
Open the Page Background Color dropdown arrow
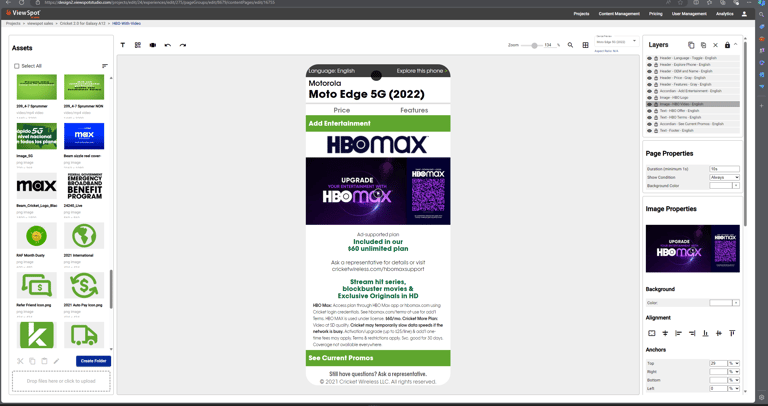coord(736,186)
